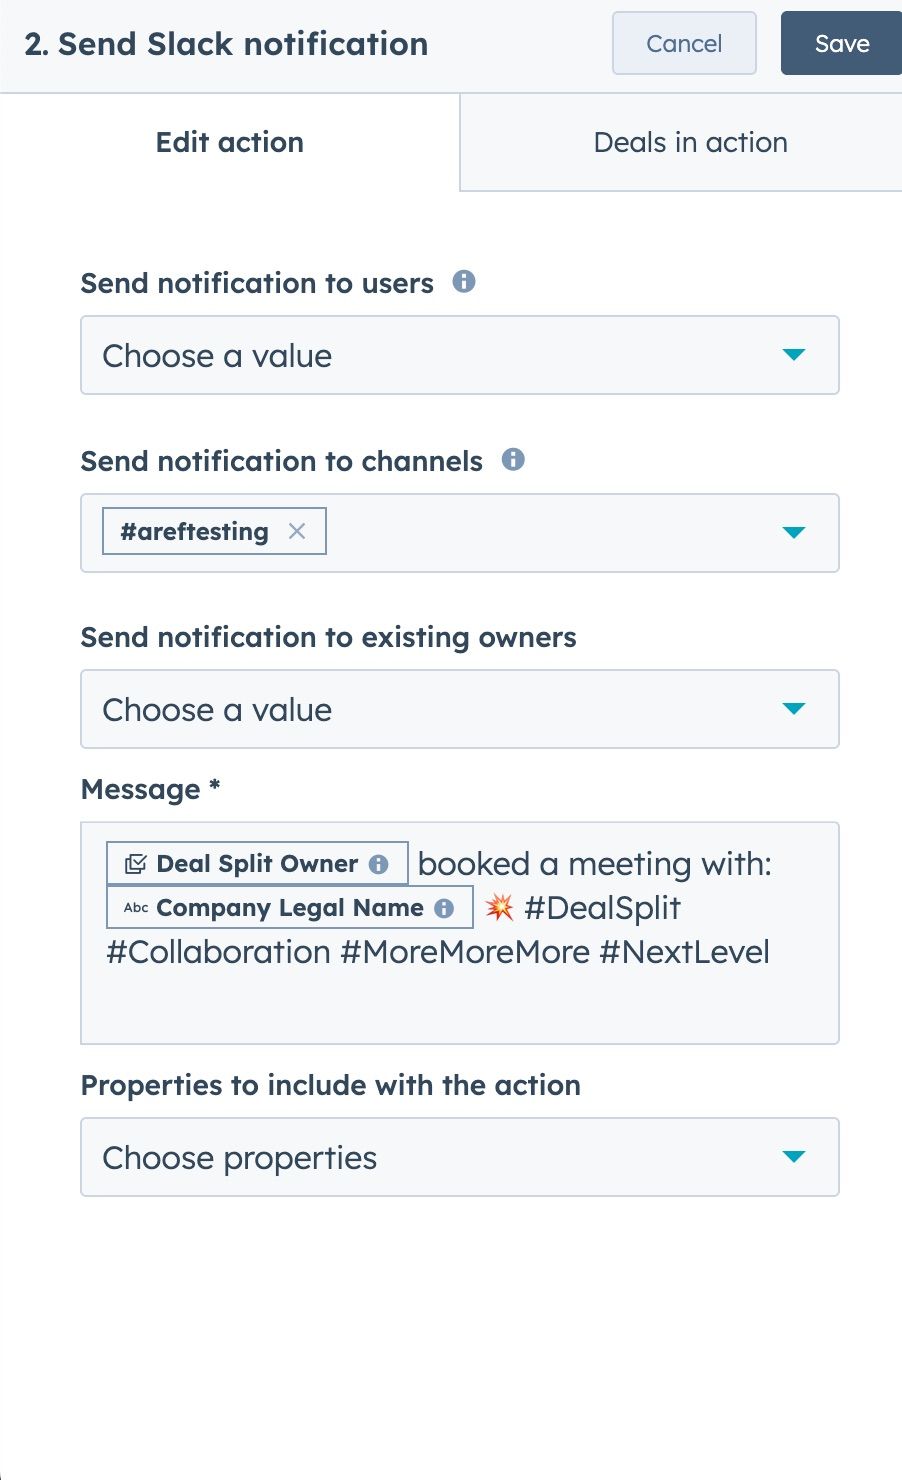Select the Deal Split Owner token chip
Screen dimensions: 902x1480
click(x=255, y=863)
